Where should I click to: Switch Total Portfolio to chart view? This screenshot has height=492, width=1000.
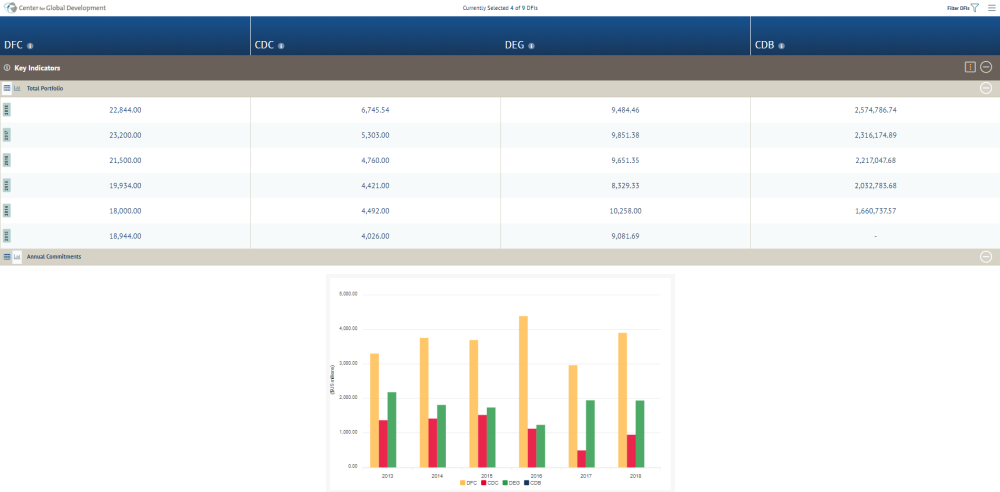pyautogui.click(x=17, y=88)
